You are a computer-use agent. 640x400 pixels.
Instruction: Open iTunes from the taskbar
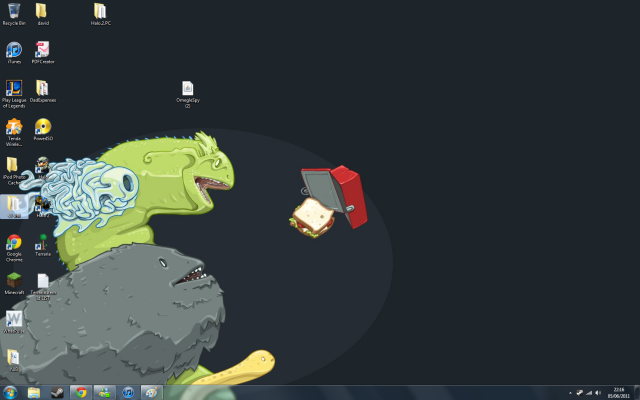coord(127,392)
